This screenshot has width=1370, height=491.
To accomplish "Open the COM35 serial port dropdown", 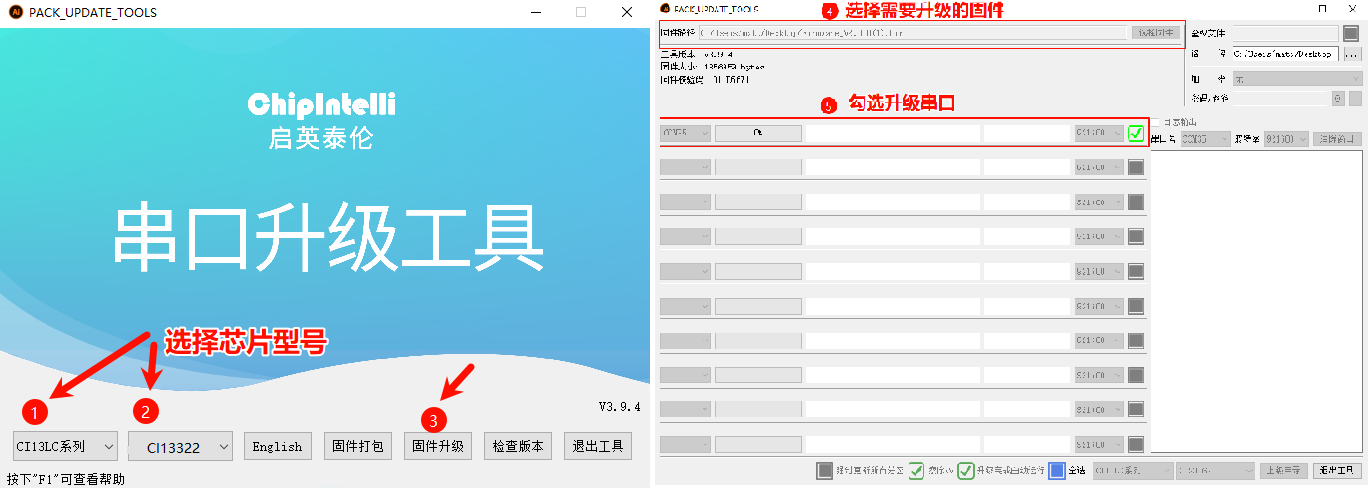I will (1205, 139).
